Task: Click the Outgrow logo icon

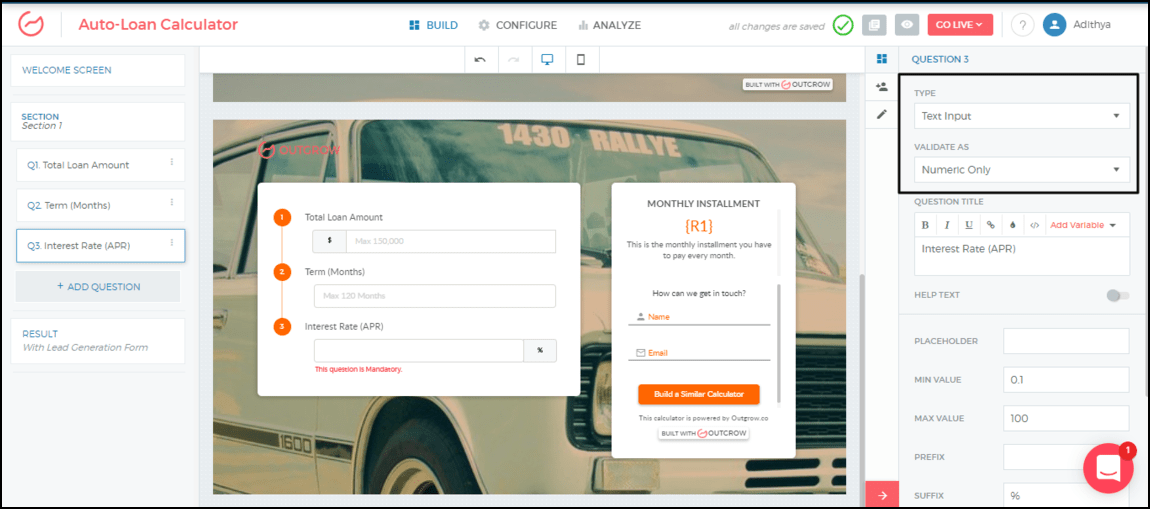Action: [31, 24]
